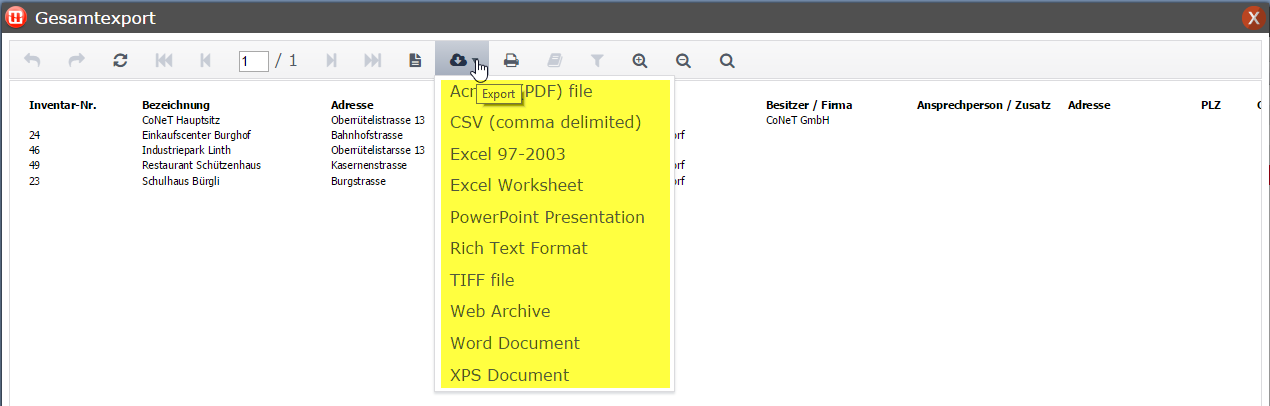Image resolution: width=1270 pixels, height=406 pixels.
Task: Click the Bahnhofstrasse address cell
Action: pyautogui.click(x=368, y=135)
